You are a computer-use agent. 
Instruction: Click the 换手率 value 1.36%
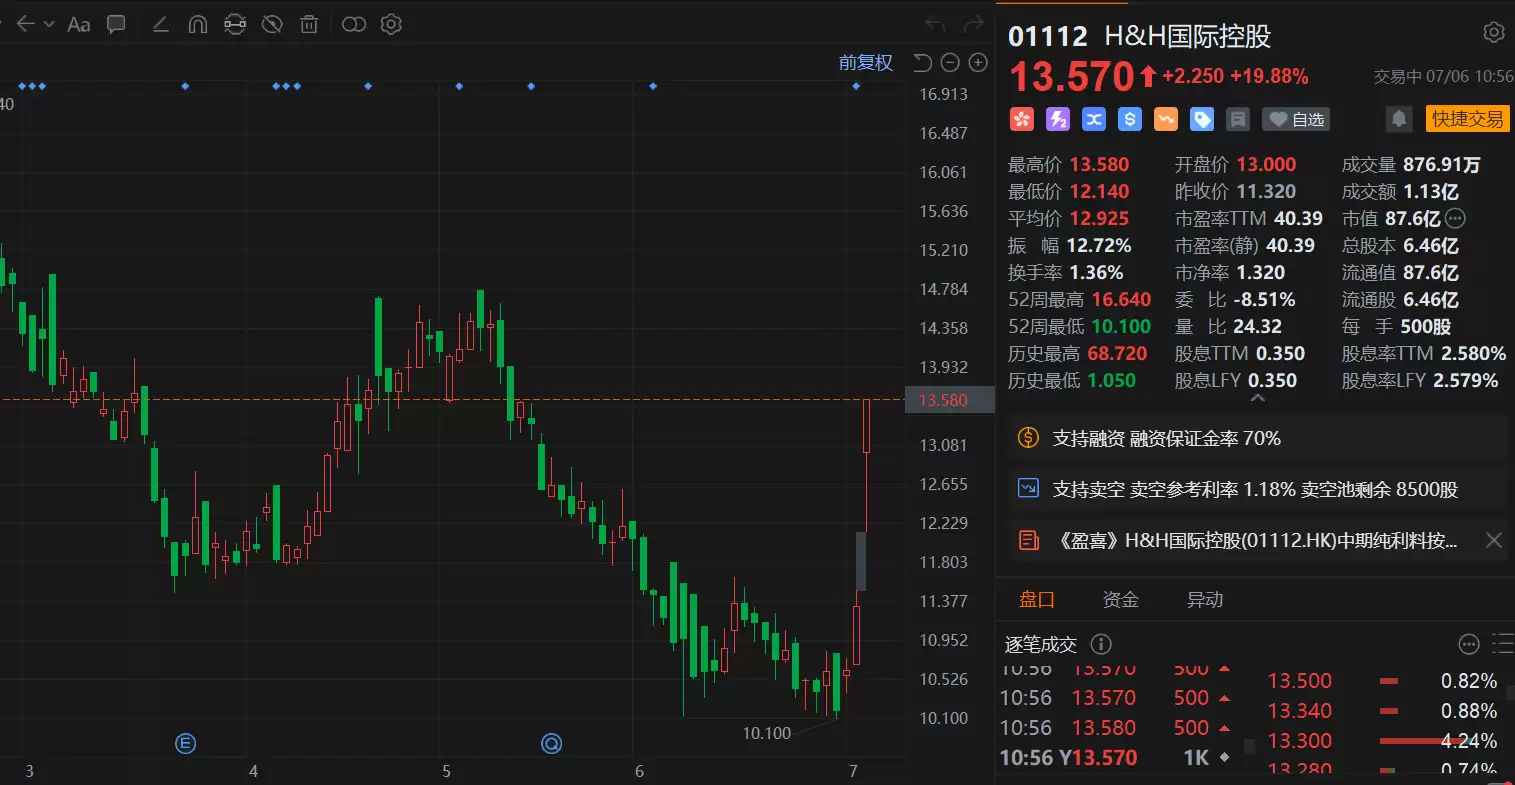point(1096,273)
